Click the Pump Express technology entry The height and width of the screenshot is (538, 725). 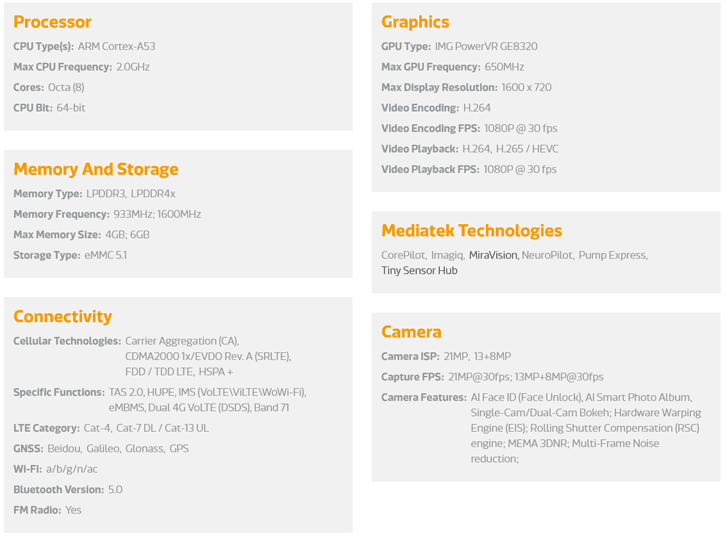[612, 255]
